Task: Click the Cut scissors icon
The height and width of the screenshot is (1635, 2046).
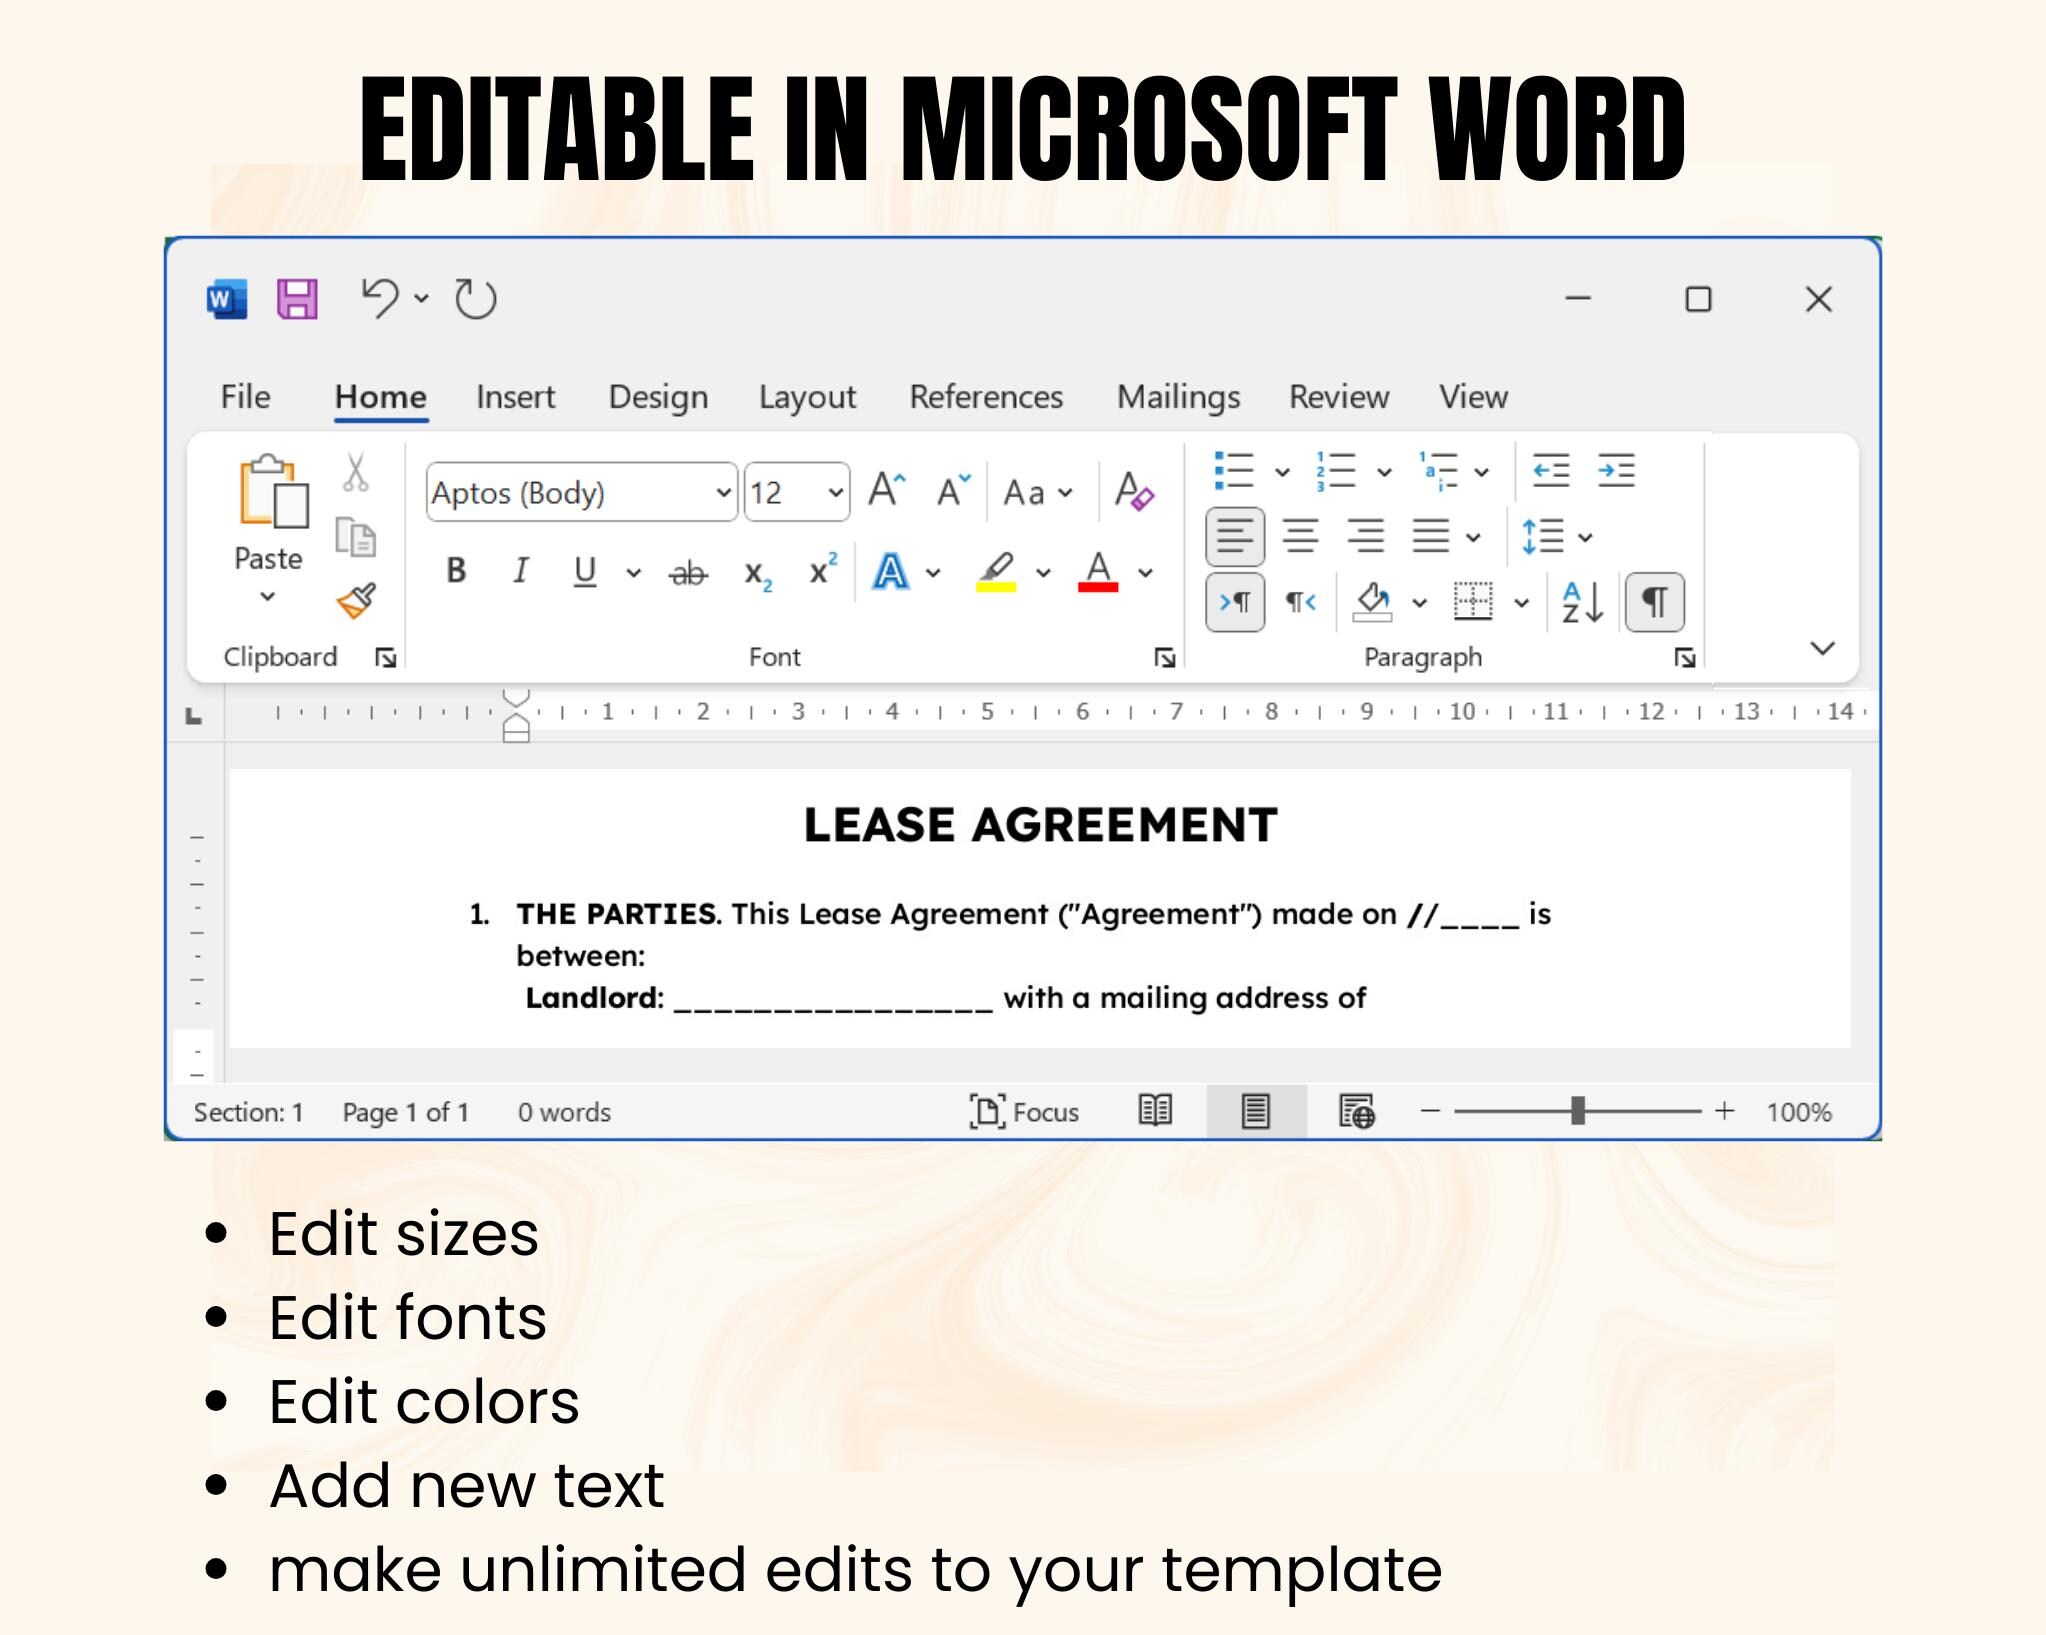Action: (x=355, y=472)
